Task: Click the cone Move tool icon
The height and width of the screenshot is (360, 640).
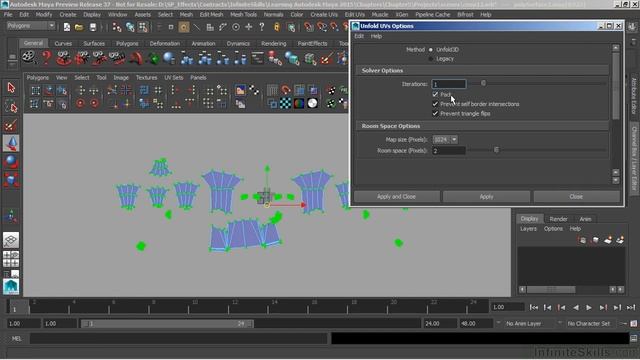Action: pyautogui.click(x=11, y=144)
